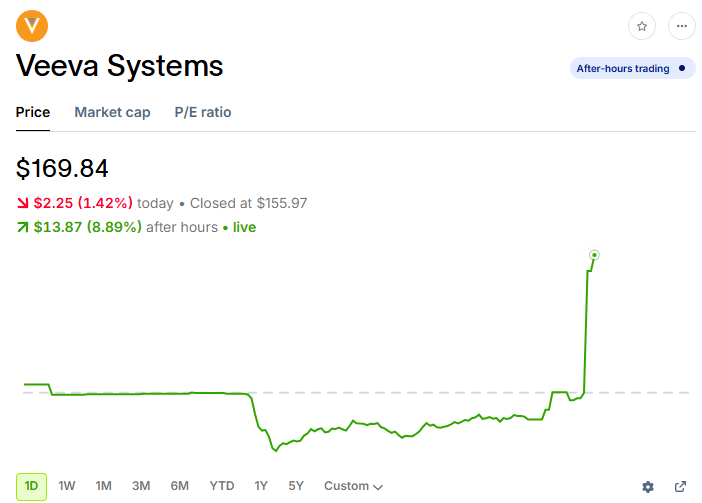The height and width of the screenshot is (503, 702).
Task: Expand the Custom date range dropdown
Action: 353,486
